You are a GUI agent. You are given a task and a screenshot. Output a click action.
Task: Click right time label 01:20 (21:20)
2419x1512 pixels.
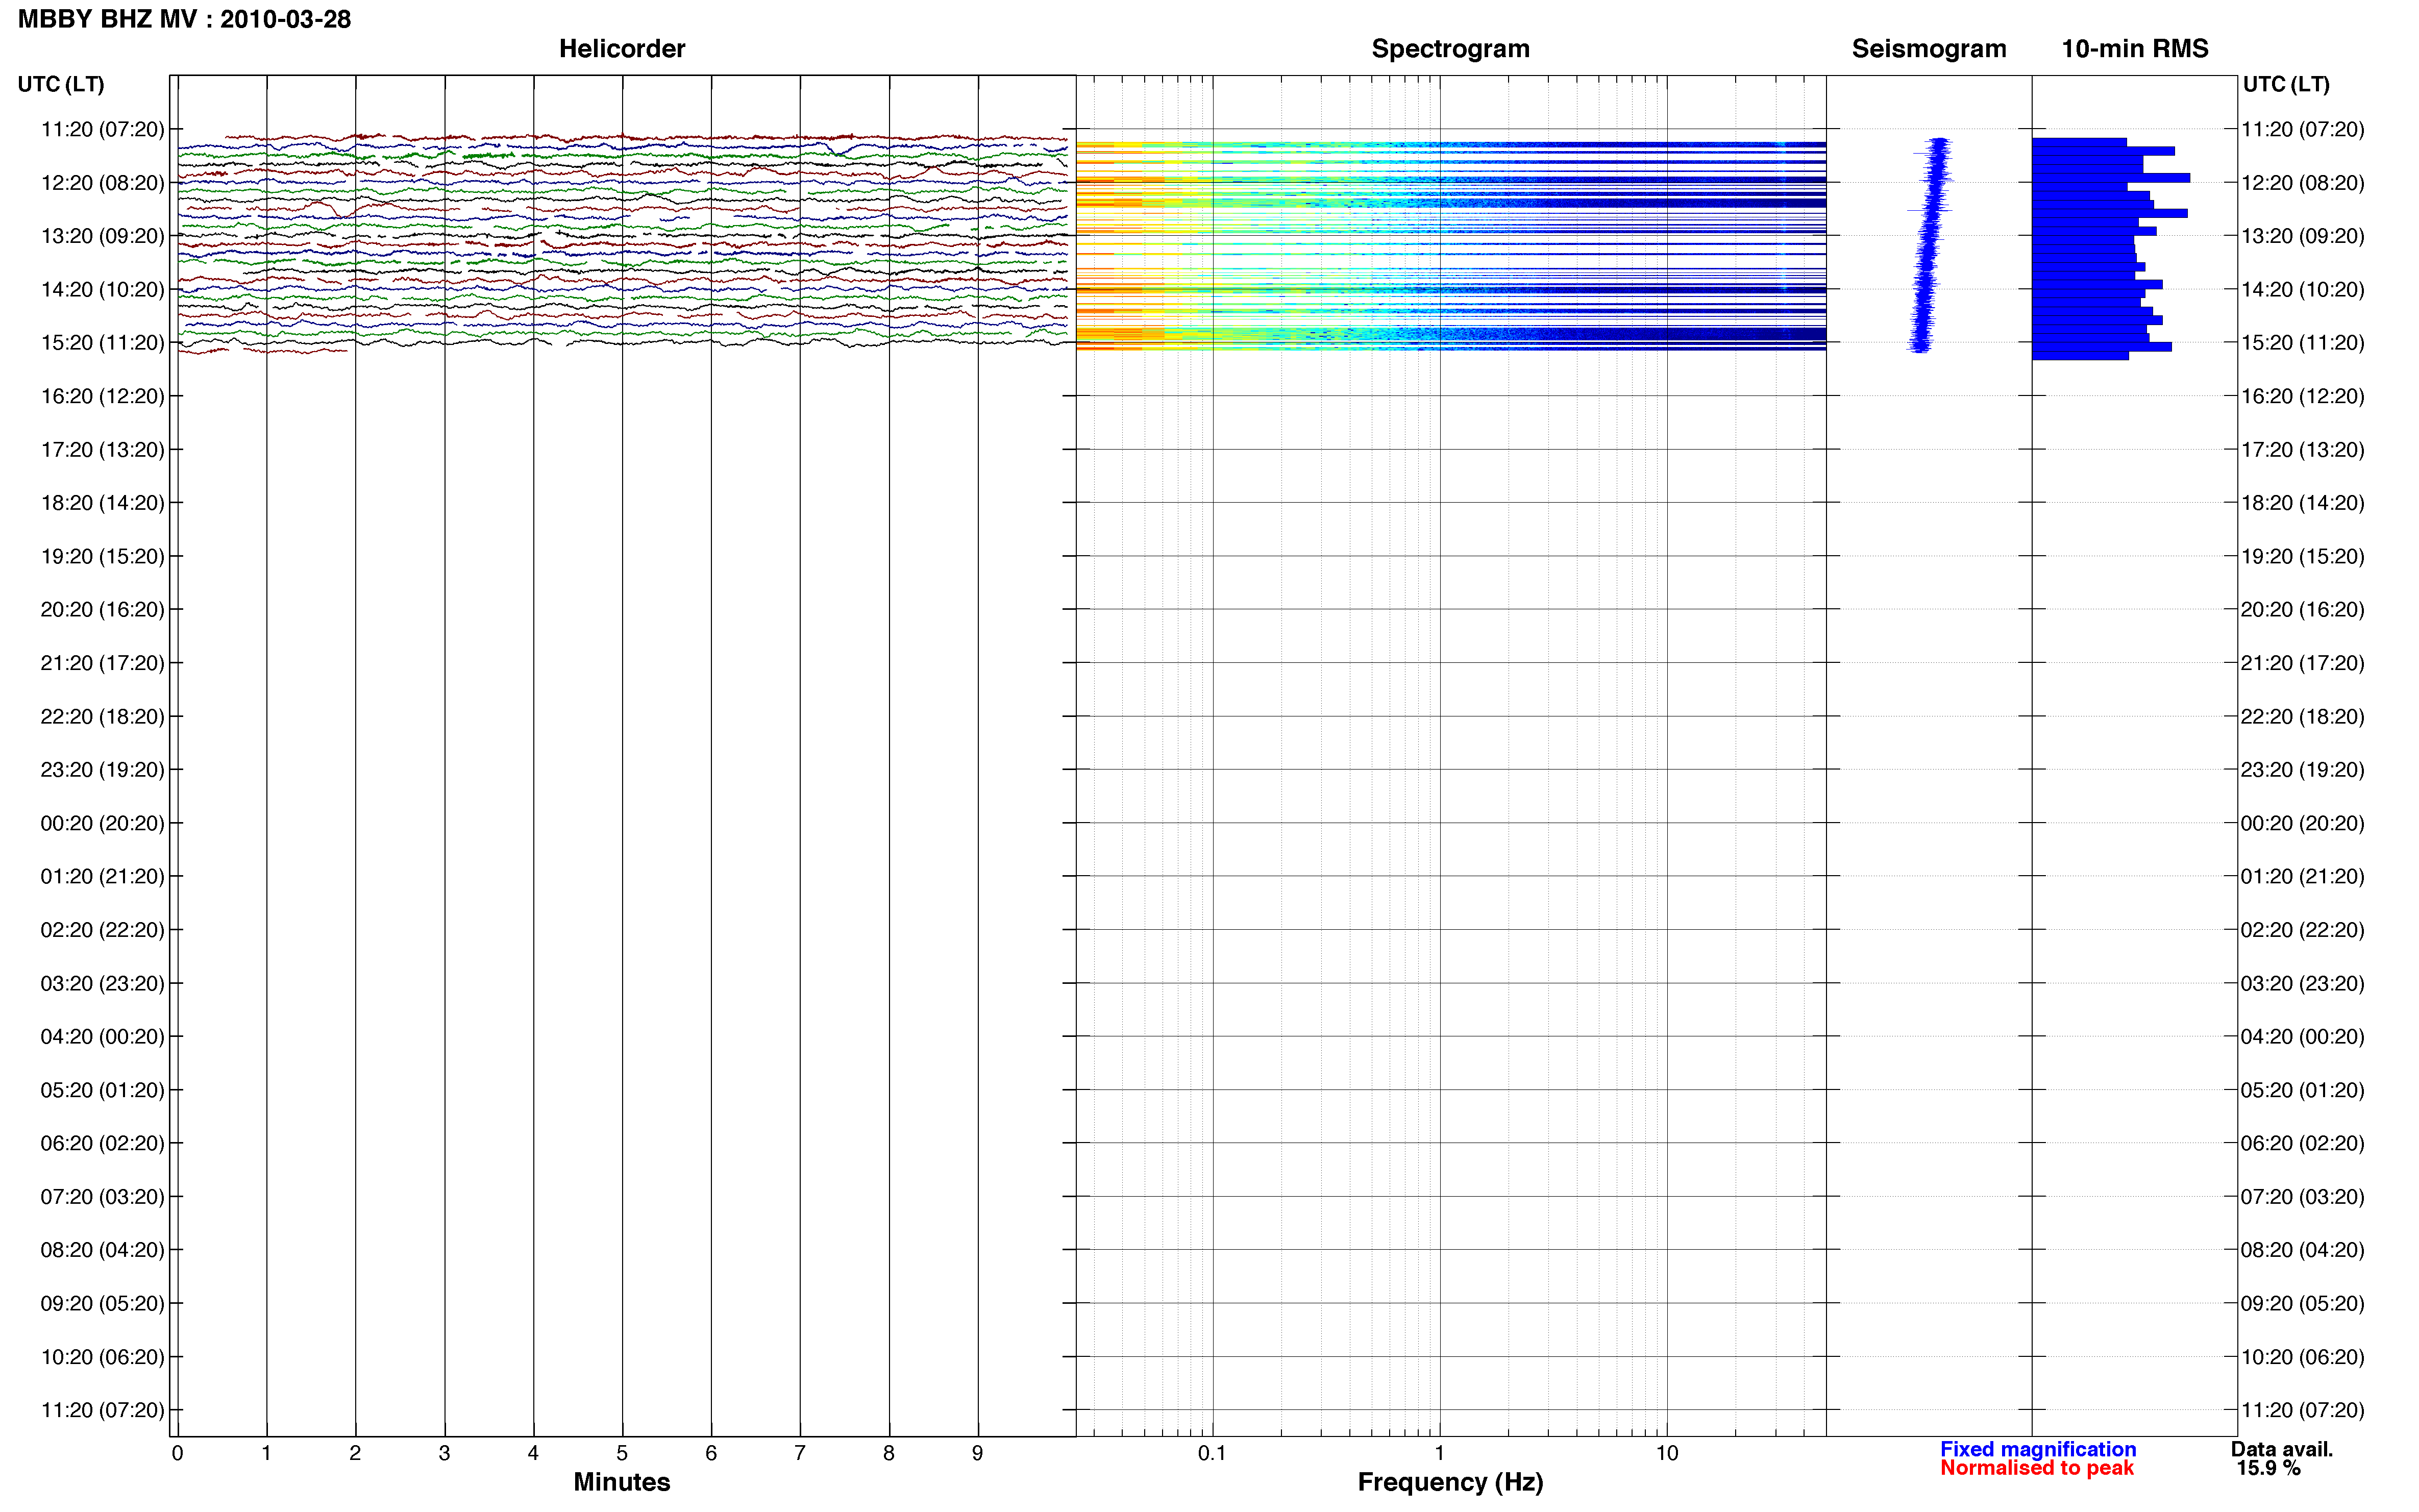pos(2302,876)
